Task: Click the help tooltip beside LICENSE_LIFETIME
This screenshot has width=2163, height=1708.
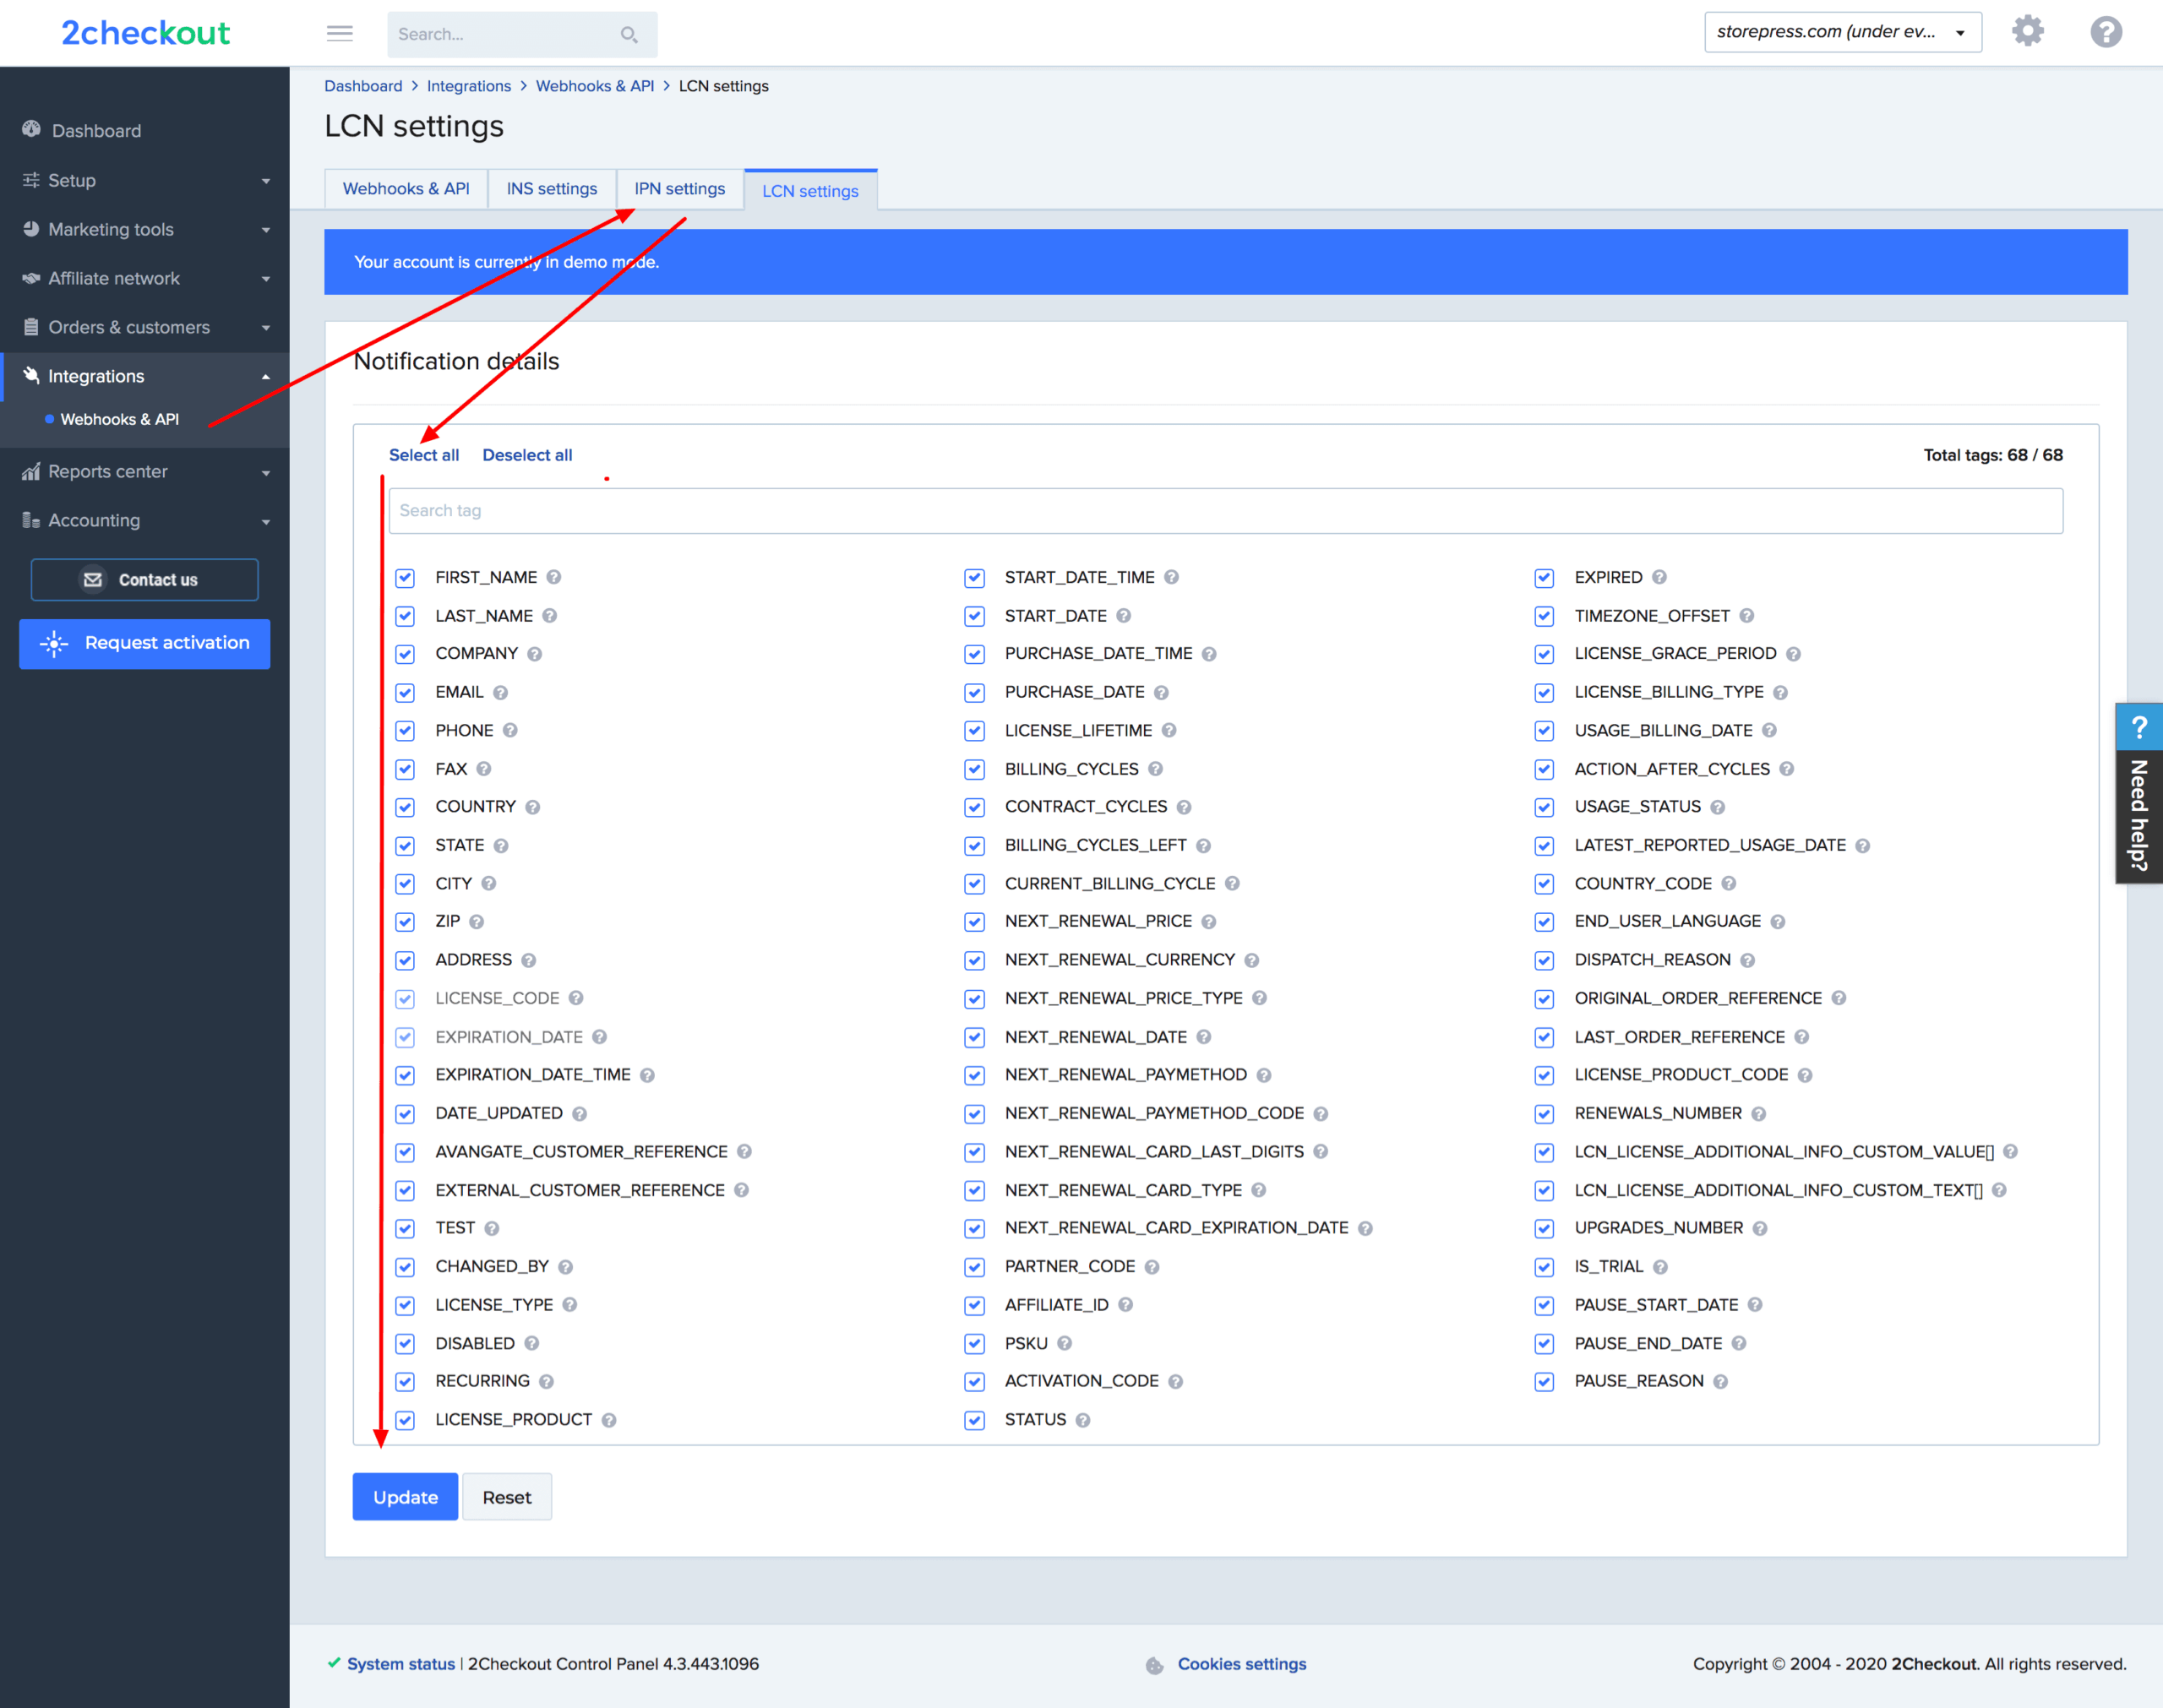Action: pyautogui.click(x=1171, y=730)
